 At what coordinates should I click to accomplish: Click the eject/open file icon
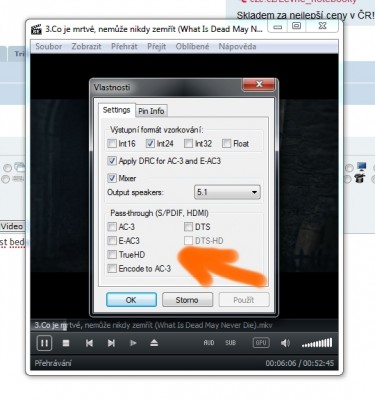tap(154, 343)
